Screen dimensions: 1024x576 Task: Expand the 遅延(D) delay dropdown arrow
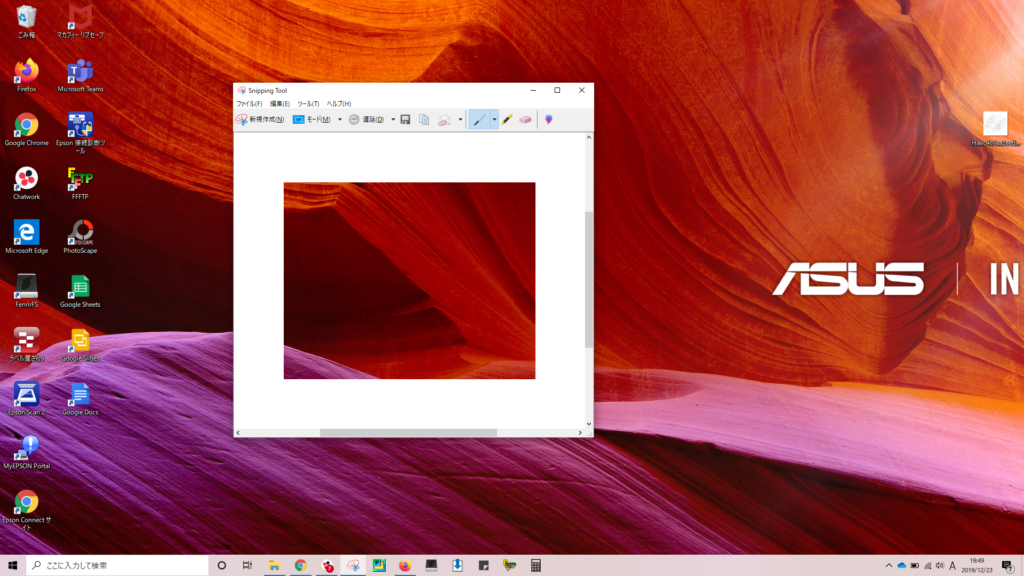pos(393,119)
